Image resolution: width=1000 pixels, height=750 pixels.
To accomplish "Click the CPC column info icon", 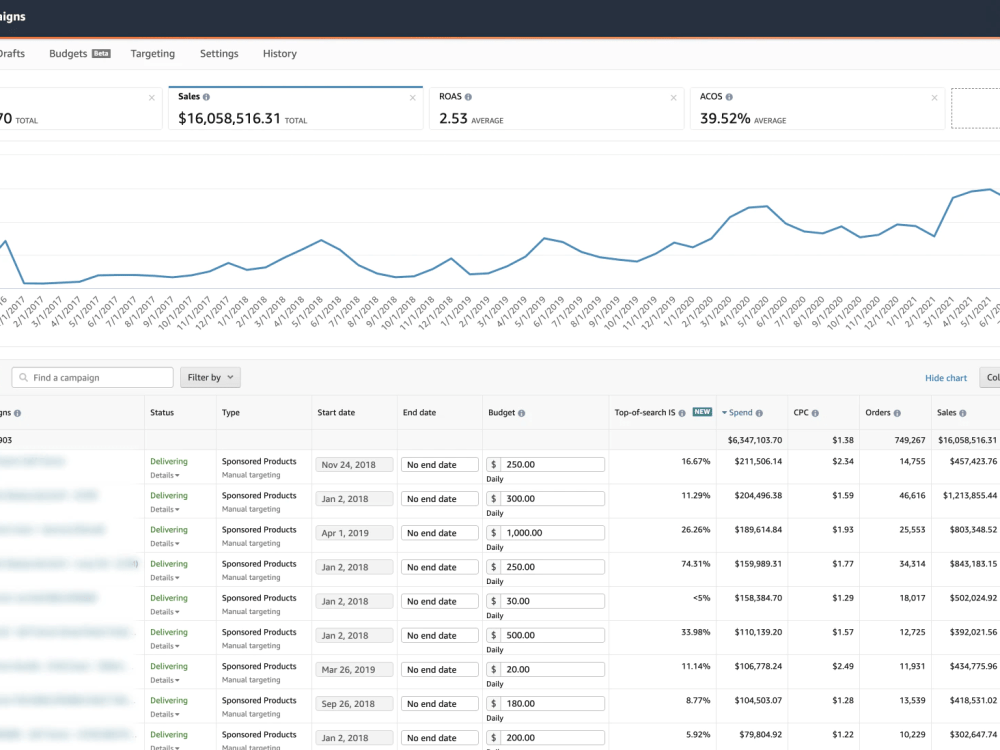I will coord(815,413).
